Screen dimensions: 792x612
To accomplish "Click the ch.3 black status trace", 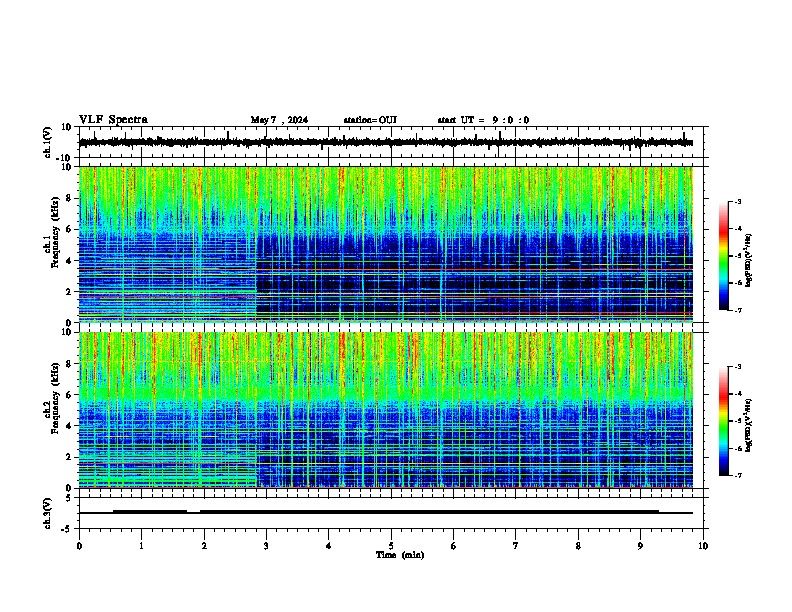I will pyautogui.click(x=386, y=512).
